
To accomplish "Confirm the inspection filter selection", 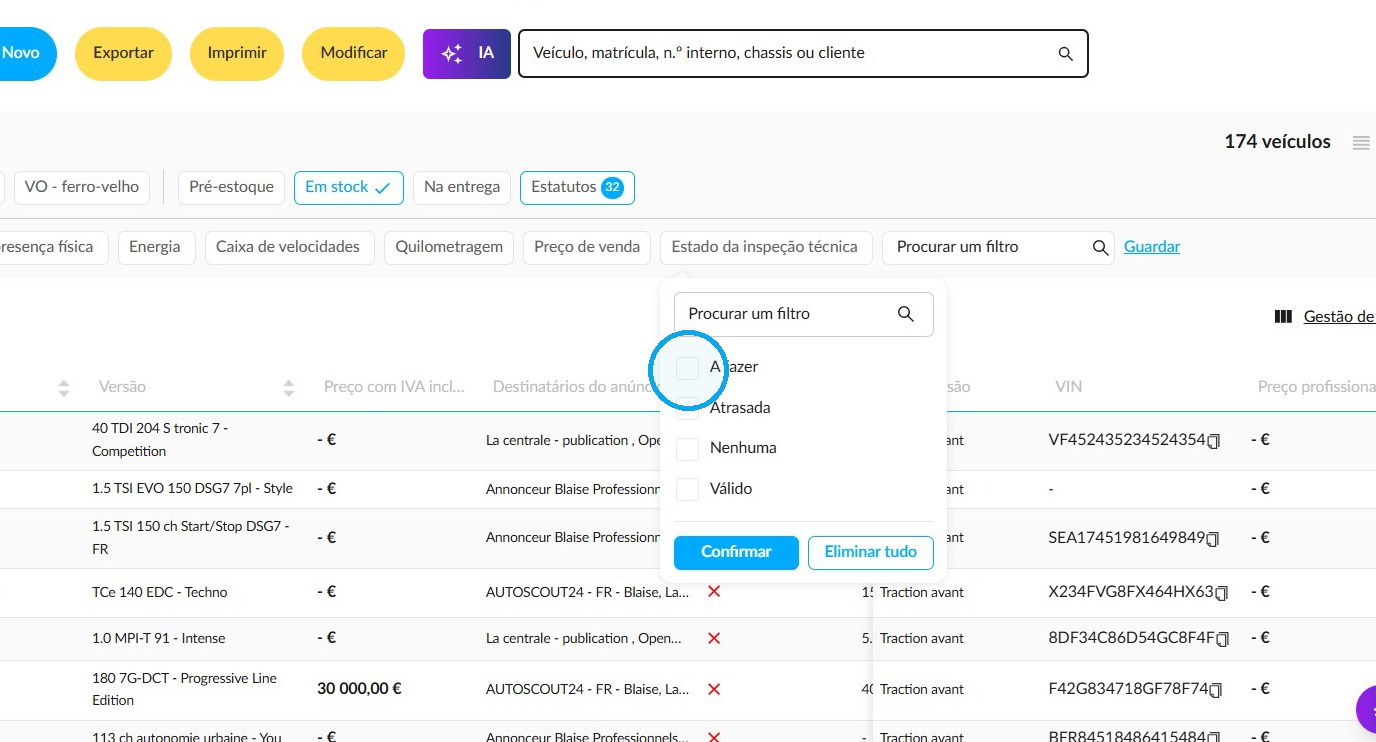I will (736, 553).
